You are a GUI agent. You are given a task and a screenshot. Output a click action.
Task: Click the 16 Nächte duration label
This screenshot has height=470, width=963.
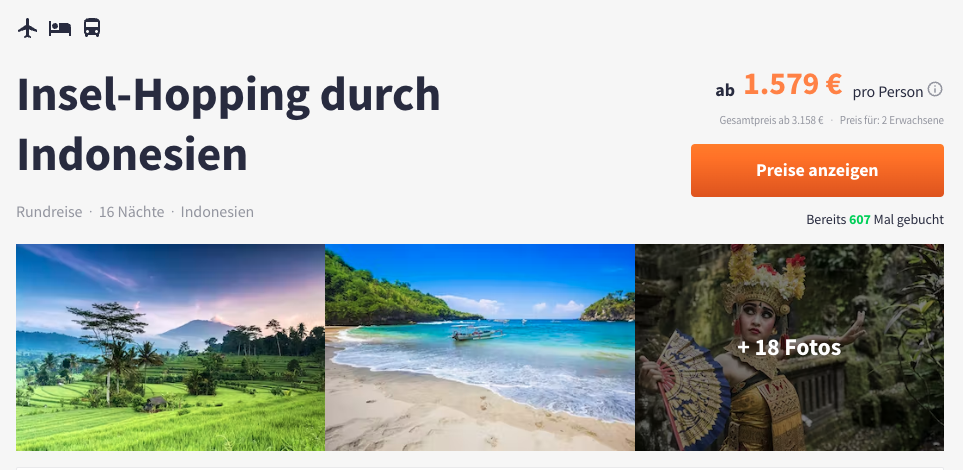(x=131, y=212)
